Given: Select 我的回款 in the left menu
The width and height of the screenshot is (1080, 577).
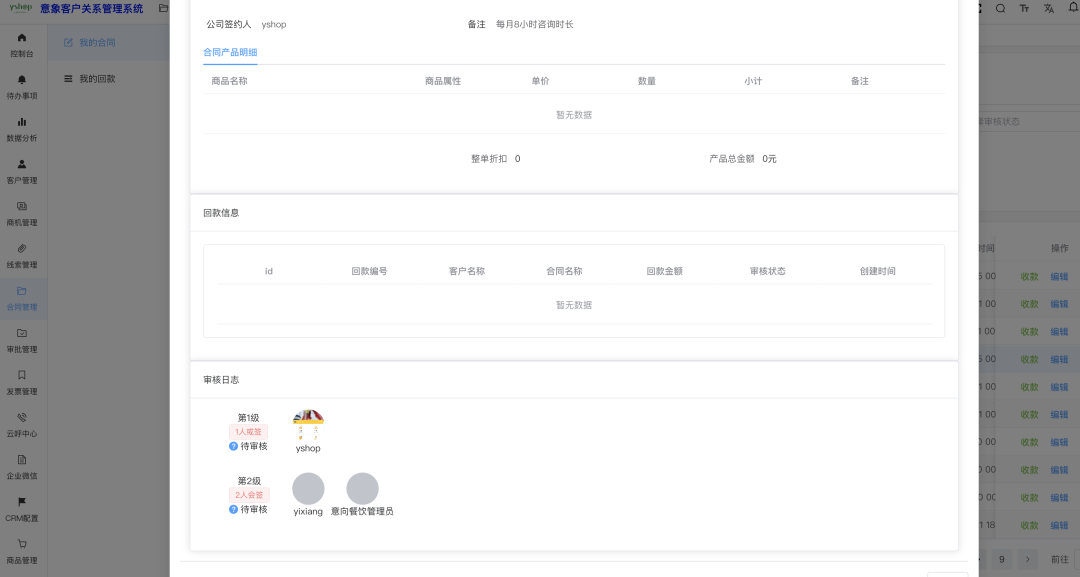Looking at the screenshot, I should pos(95,80).
